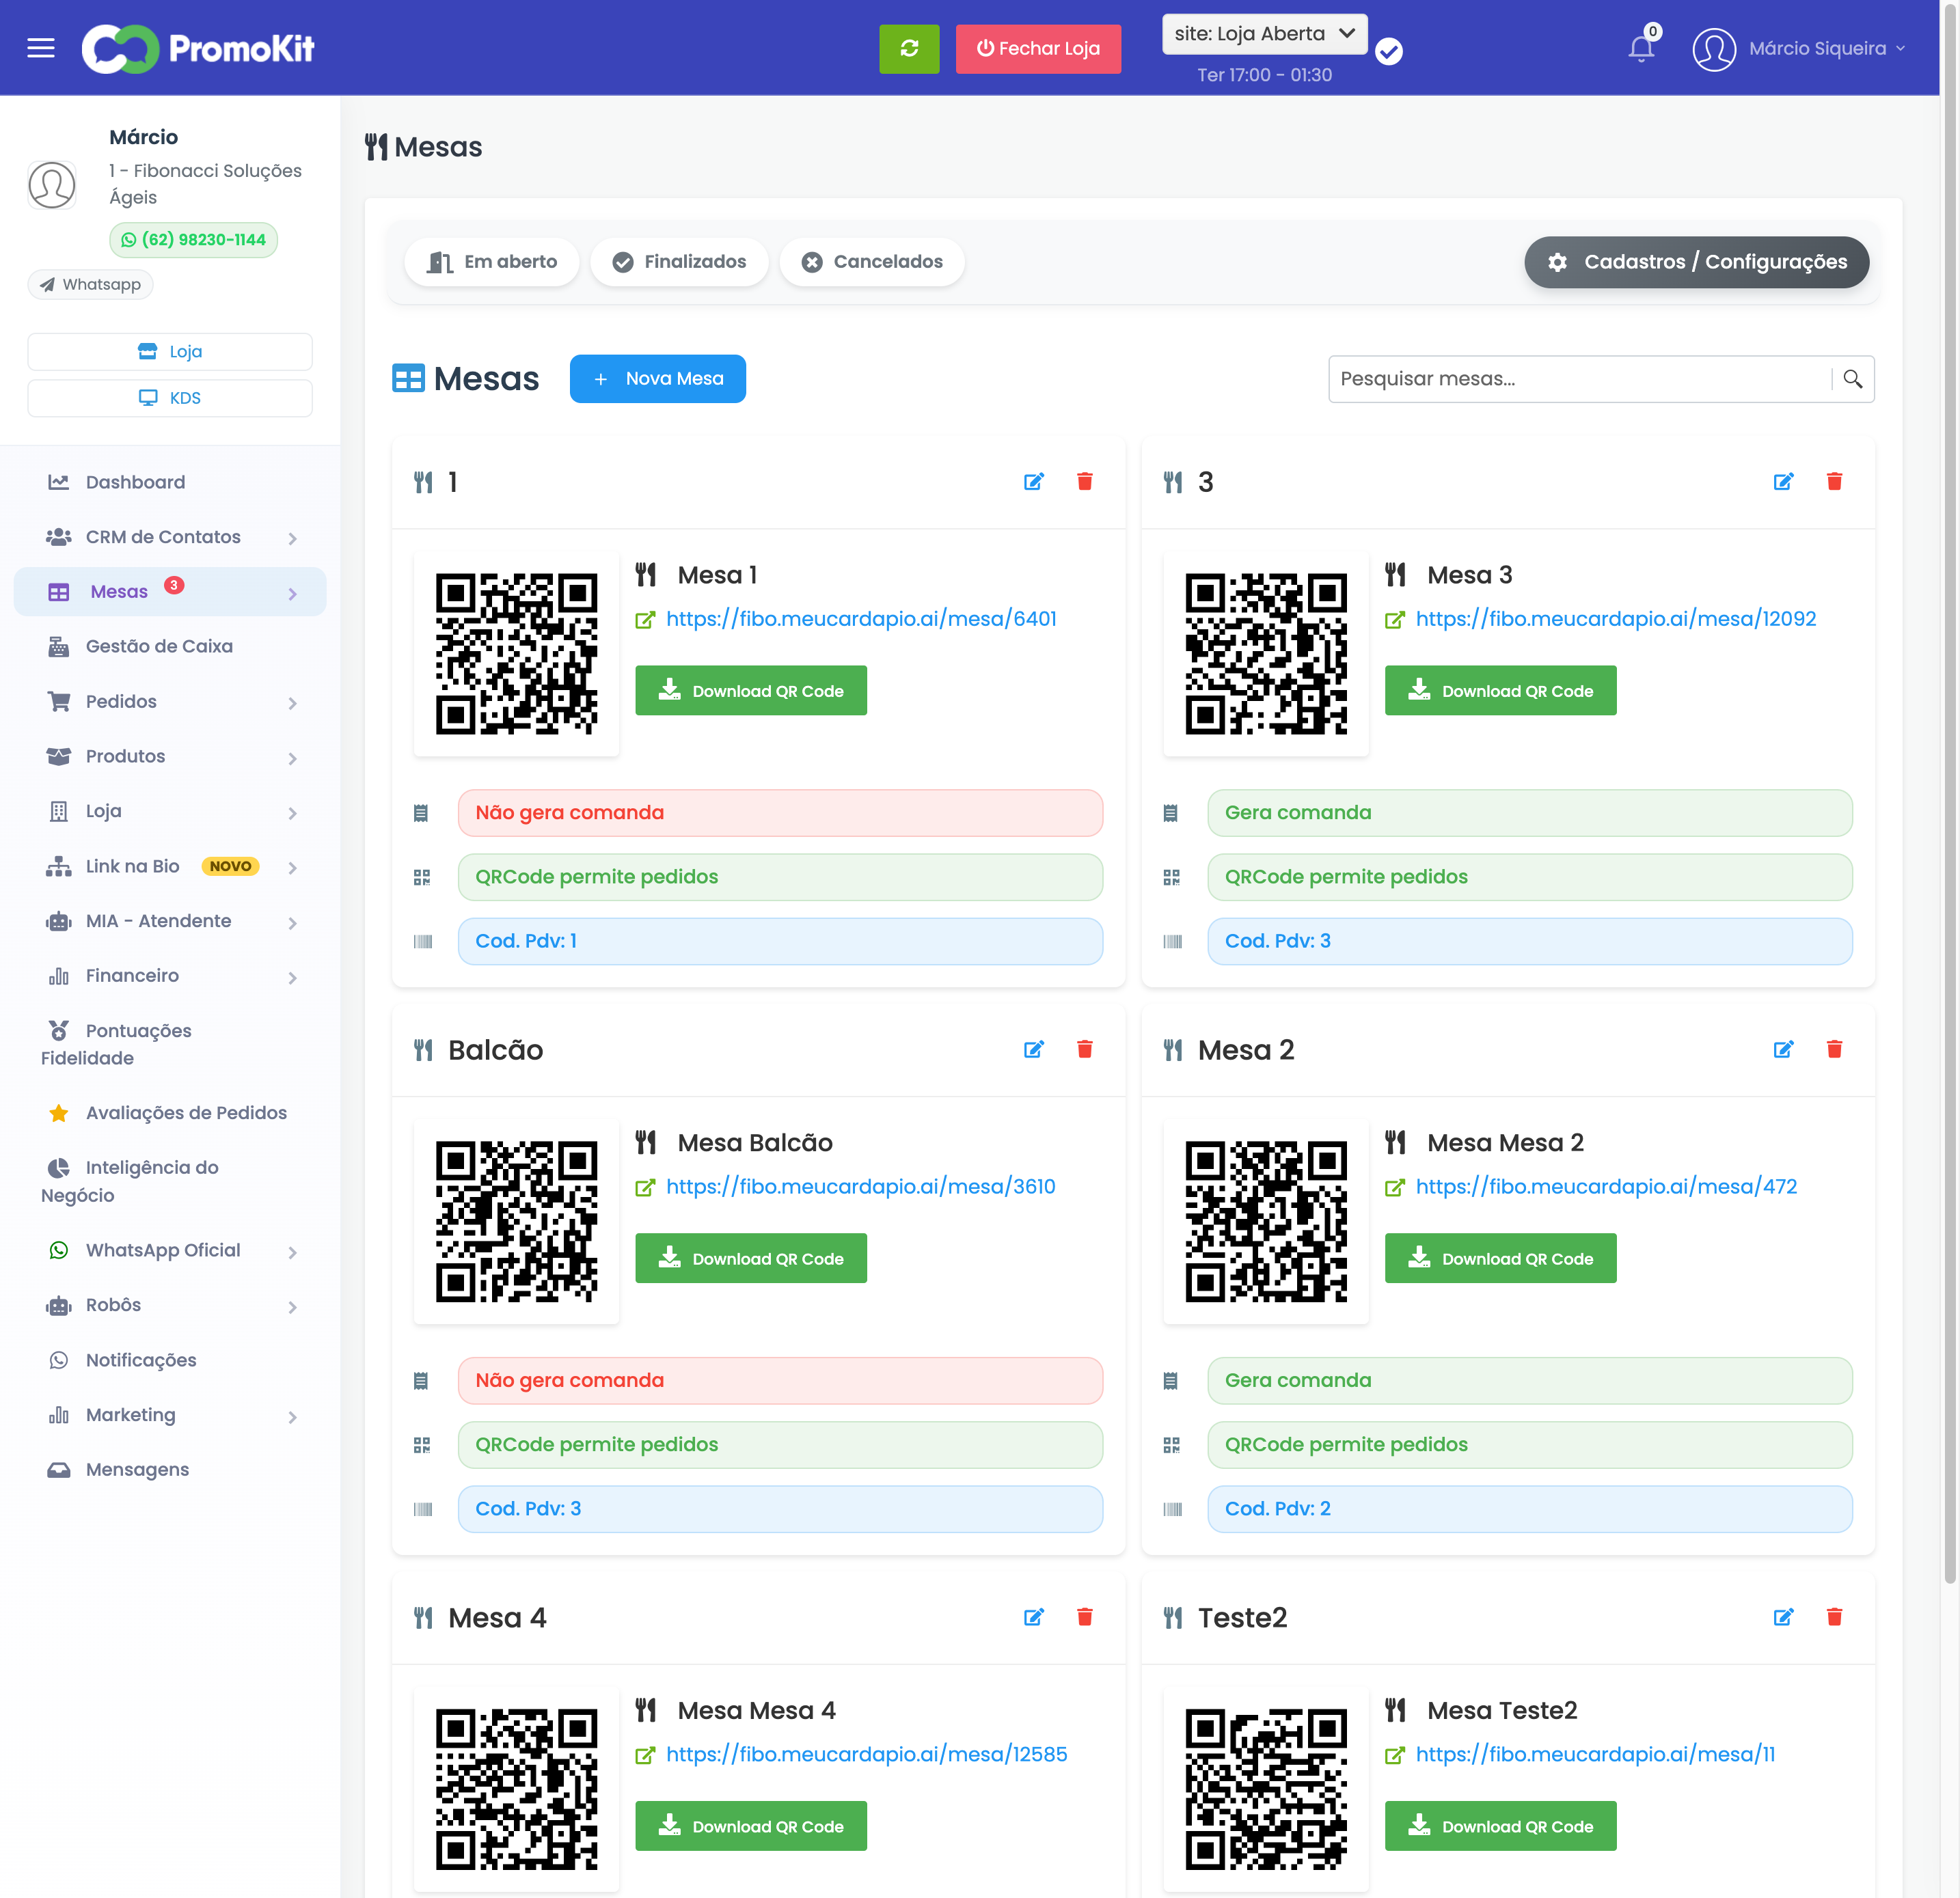Image resolution: width=1960 pixels, height=1898 pixels.
Task: Delete the Balcão table
Action: [1085, 1050]
